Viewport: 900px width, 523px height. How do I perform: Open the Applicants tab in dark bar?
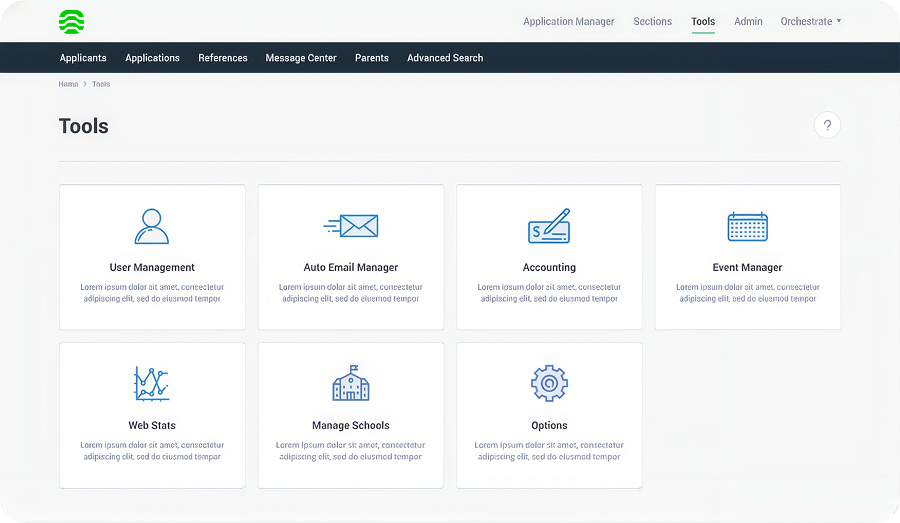pyautogui.click(x=83, y=57)
